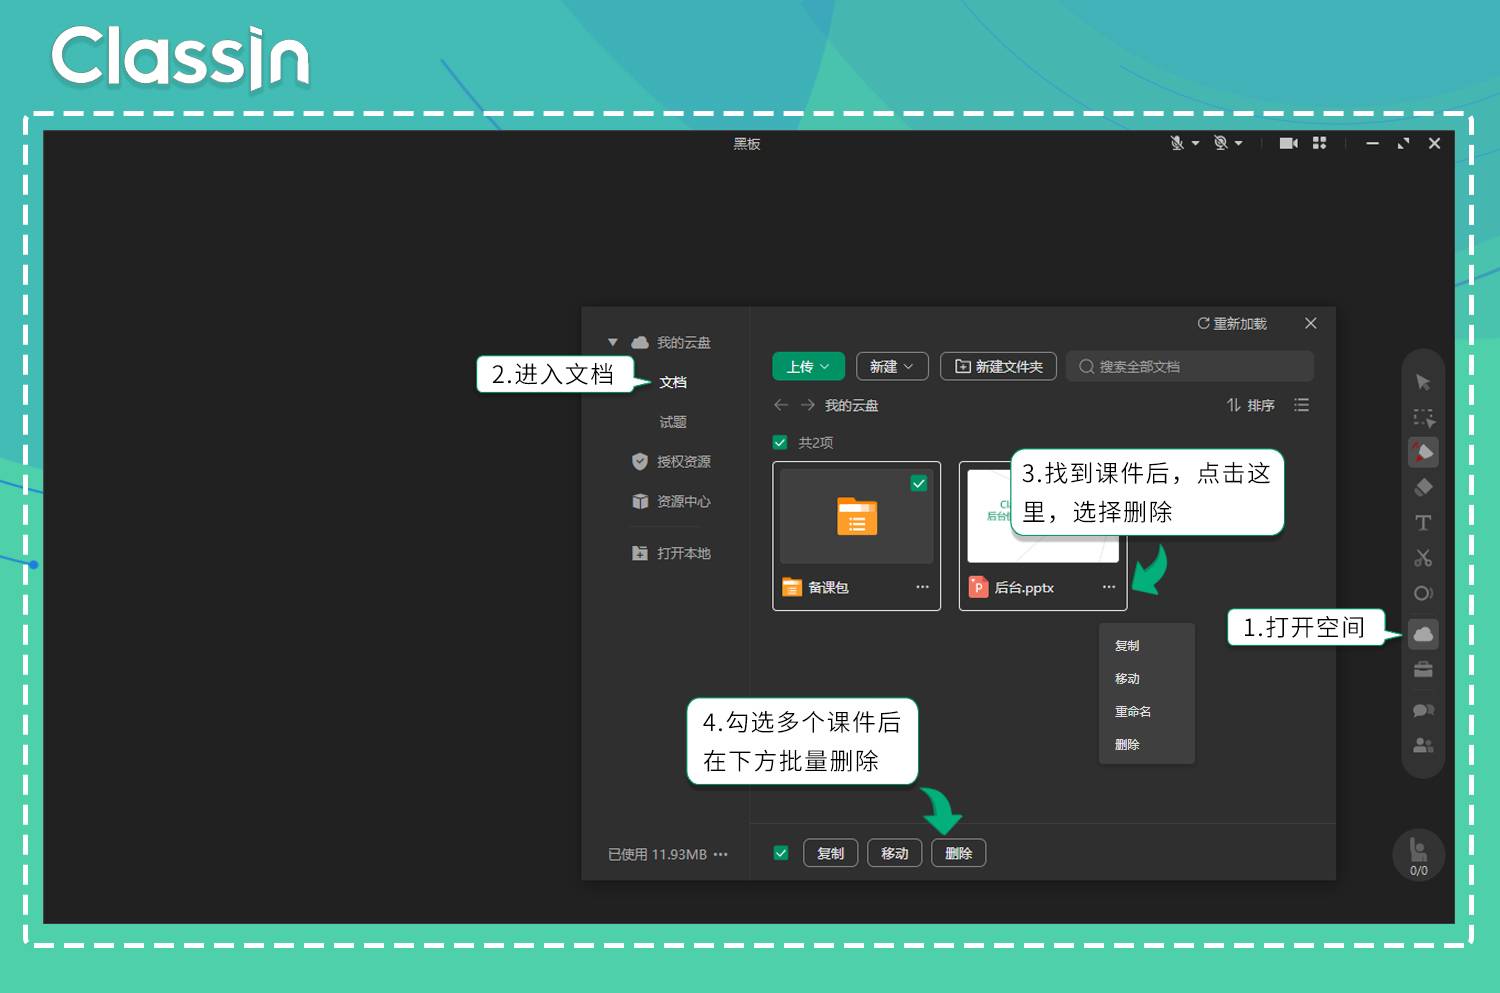Collapse the 我的云盘 tree arrow
This screenshot has width=1500, height=993.
tap(613, 342)
